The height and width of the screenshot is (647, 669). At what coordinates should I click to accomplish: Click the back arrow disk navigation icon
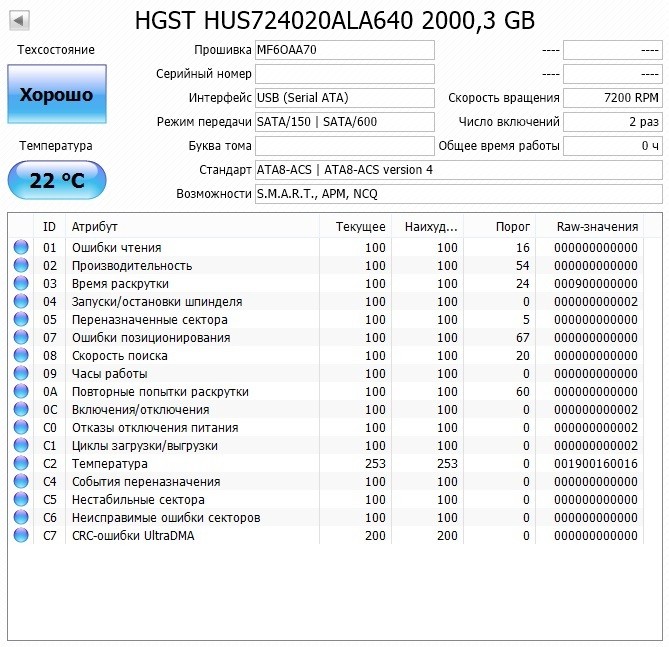pos(19,20)
